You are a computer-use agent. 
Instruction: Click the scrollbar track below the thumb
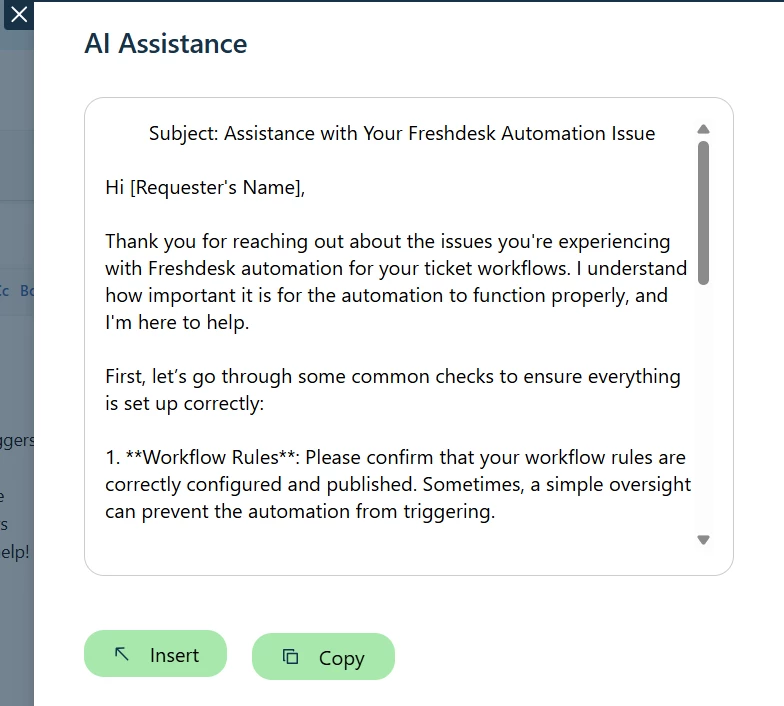[x=703, y=408]
